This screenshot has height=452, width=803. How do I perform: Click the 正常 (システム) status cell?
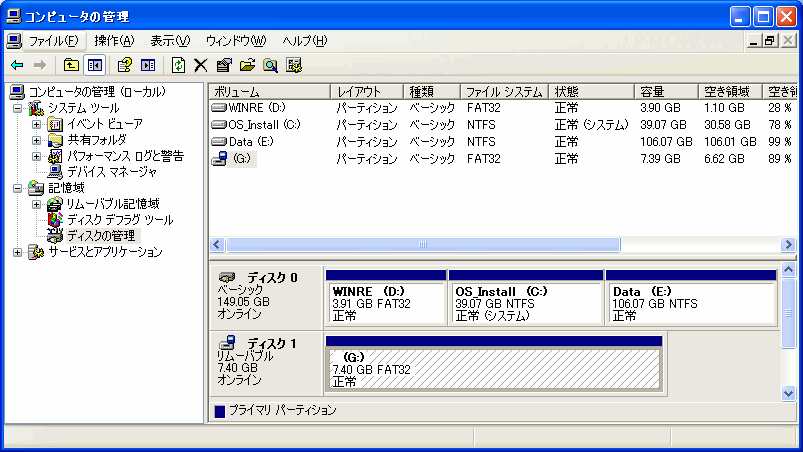click(x=591, y=124)
